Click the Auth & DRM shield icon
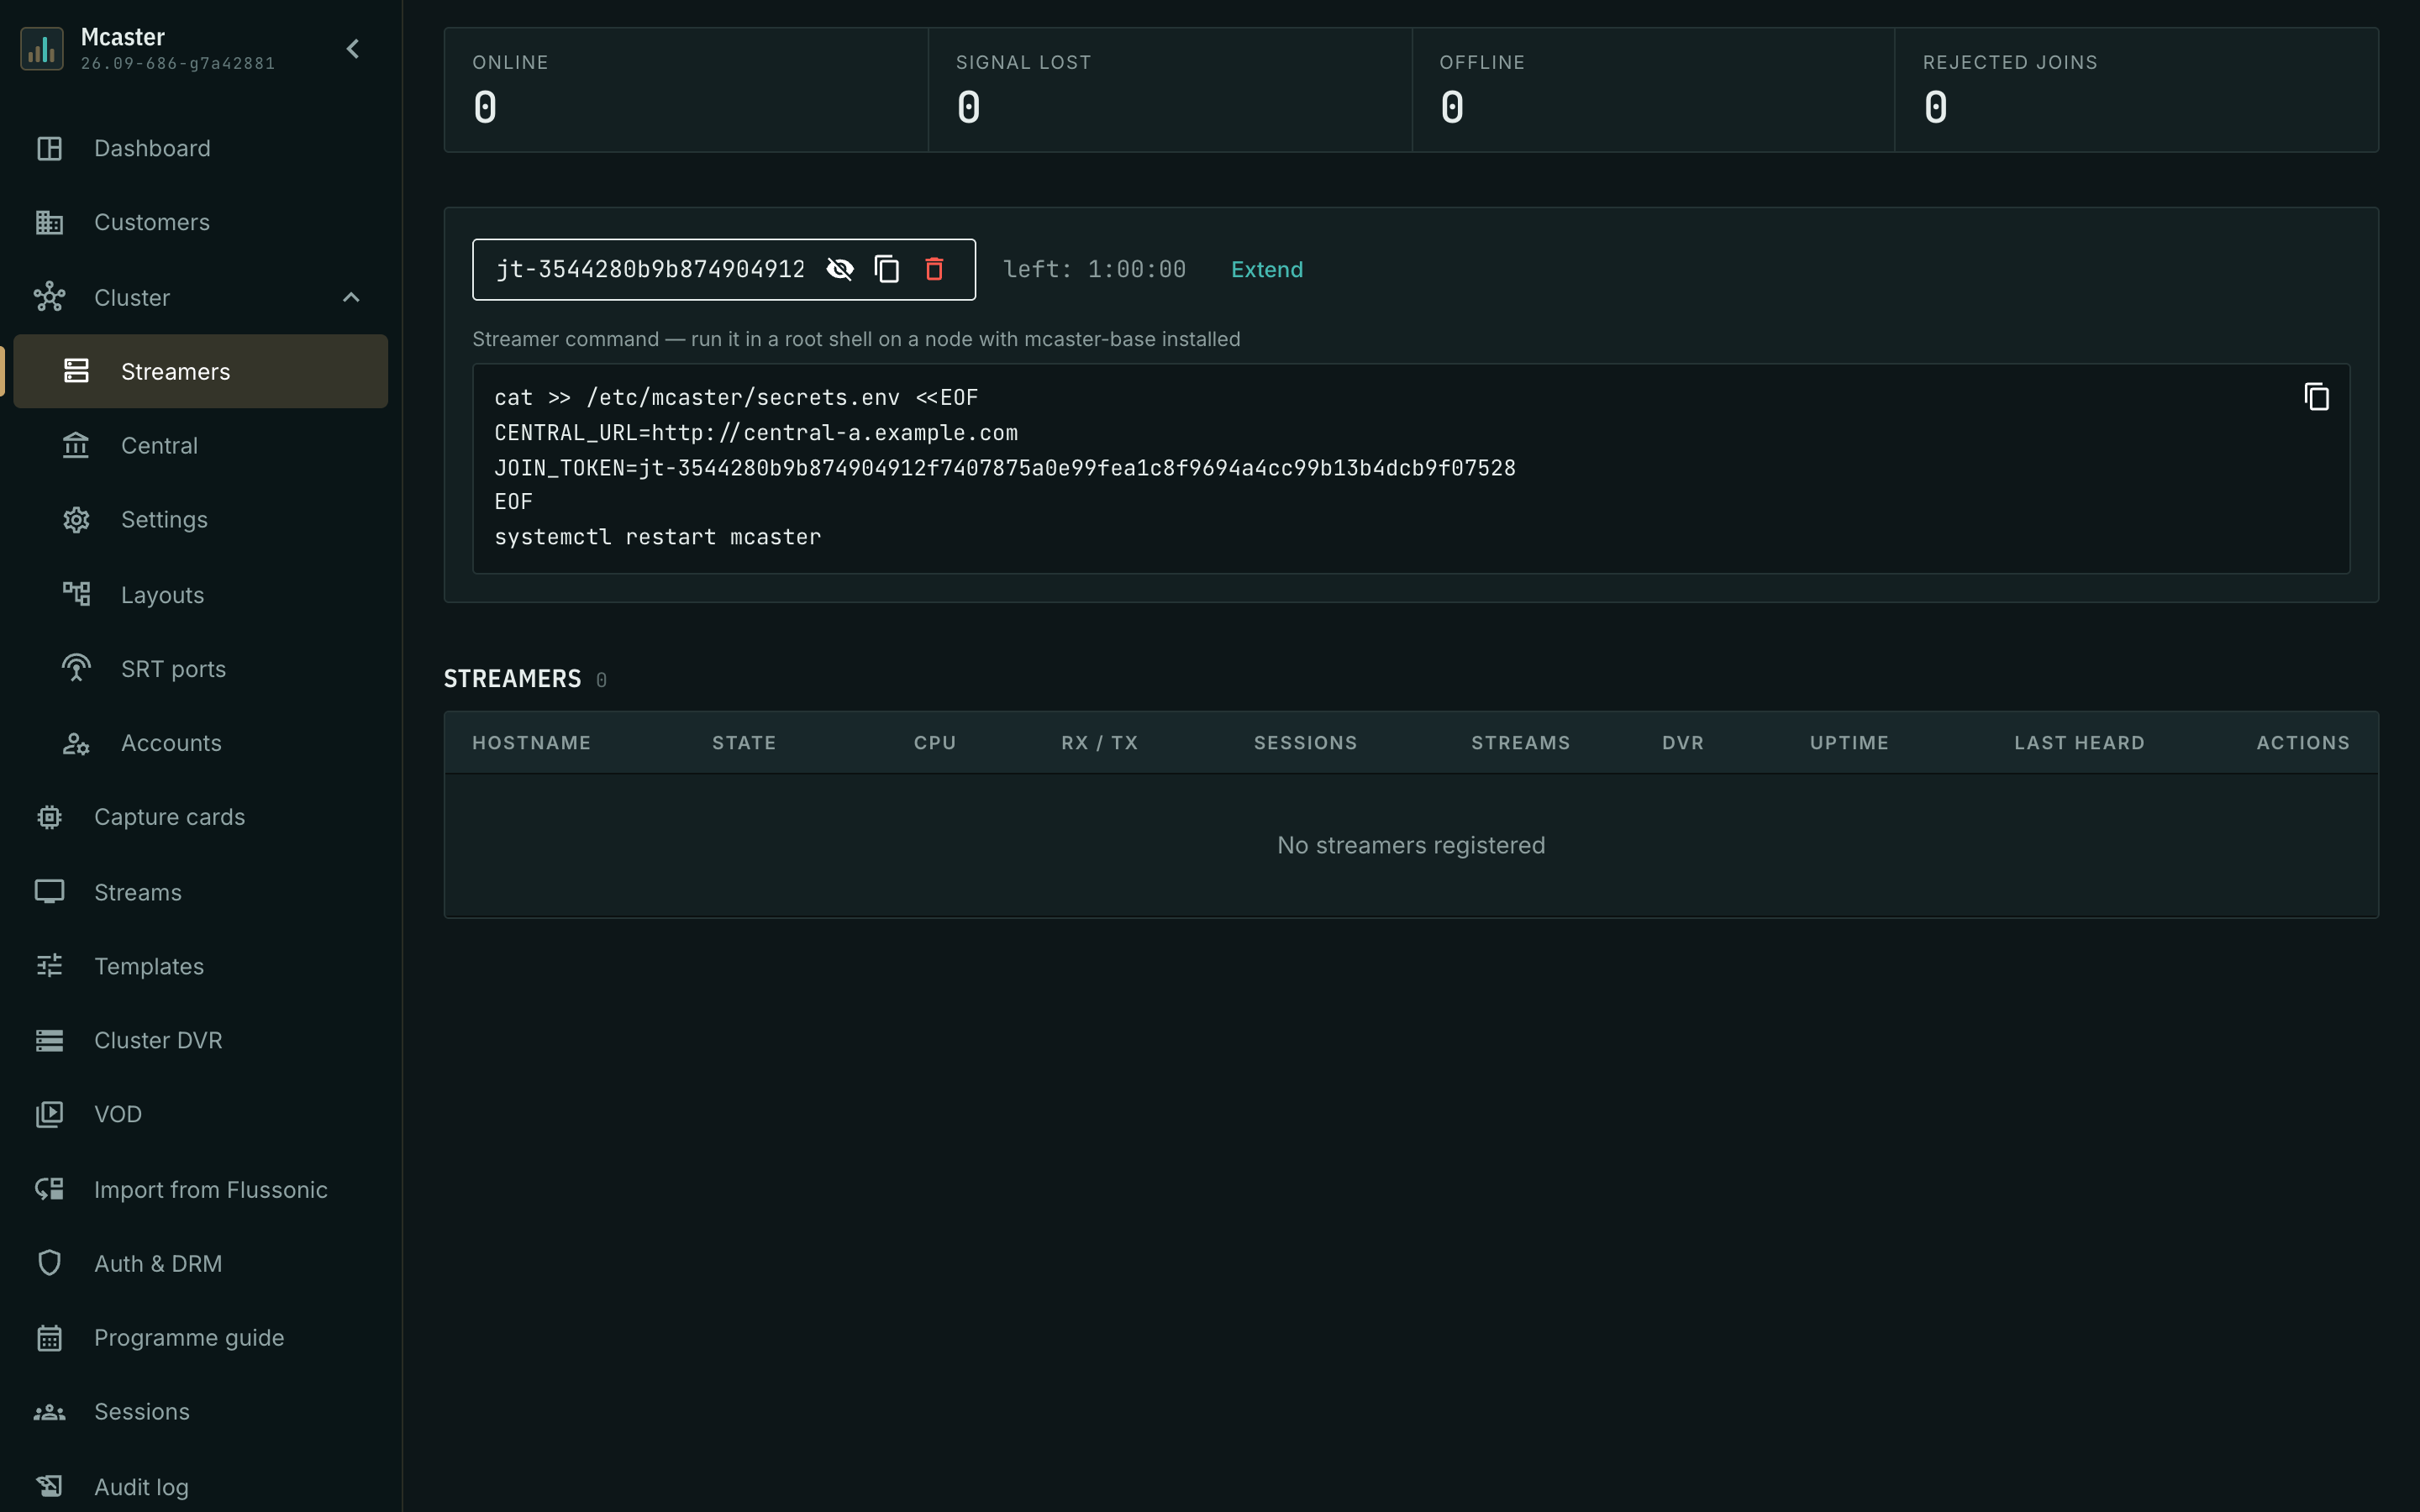The width and height of the screenshot is (2420, 1512). 49,1263
